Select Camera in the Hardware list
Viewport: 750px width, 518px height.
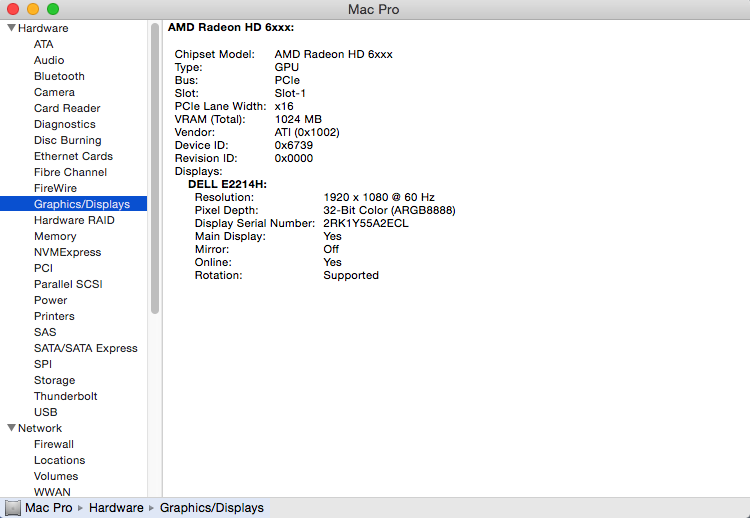54,92
